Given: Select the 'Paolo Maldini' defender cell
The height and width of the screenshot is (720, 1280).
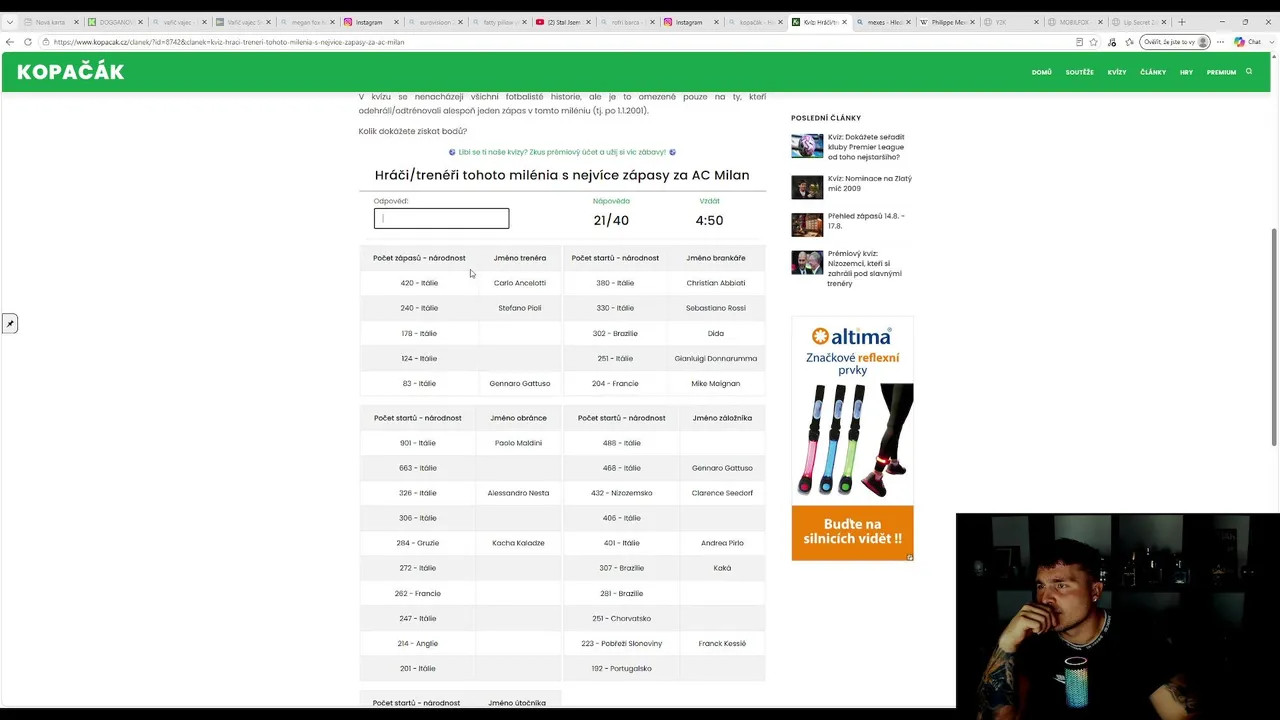Looking at the screenshot, I should pos(518,443).
